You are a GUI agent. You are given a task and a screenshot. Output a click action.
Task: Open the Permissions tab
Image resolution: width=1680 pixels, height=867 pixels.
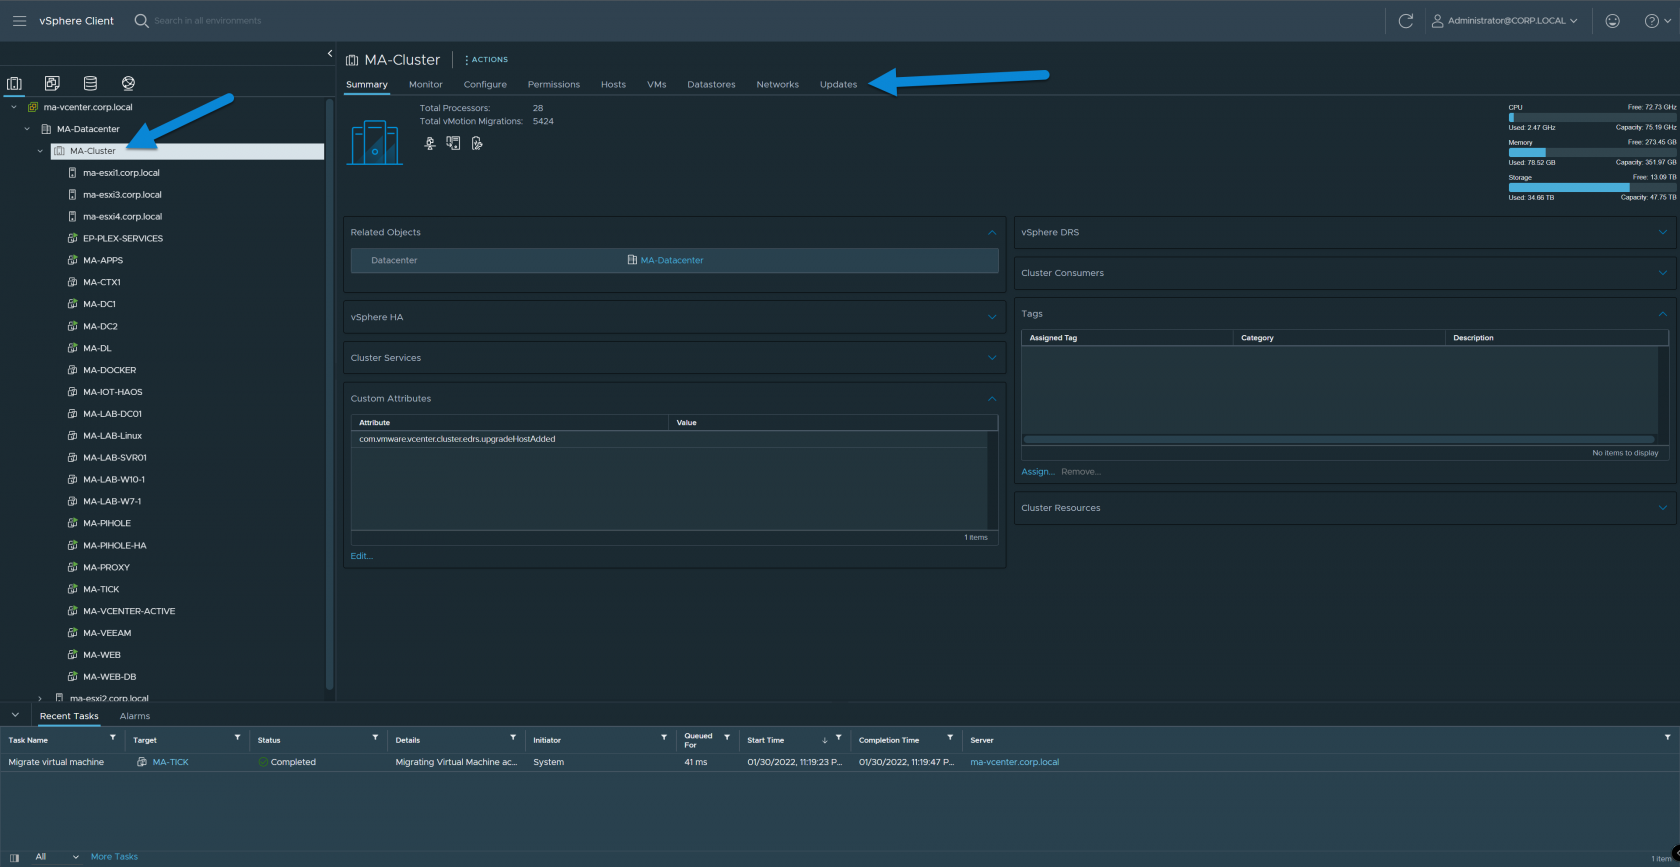point(554,84)
